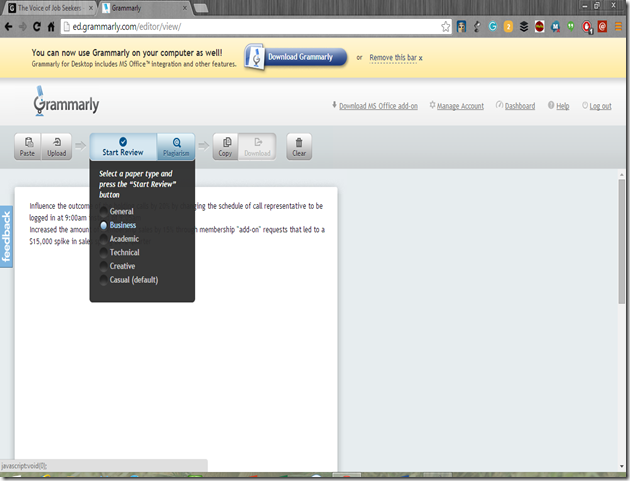Viewport: 630px width, 481px height.
Task: Click the greyed Download toolbar button
Action: coord(258,147)
